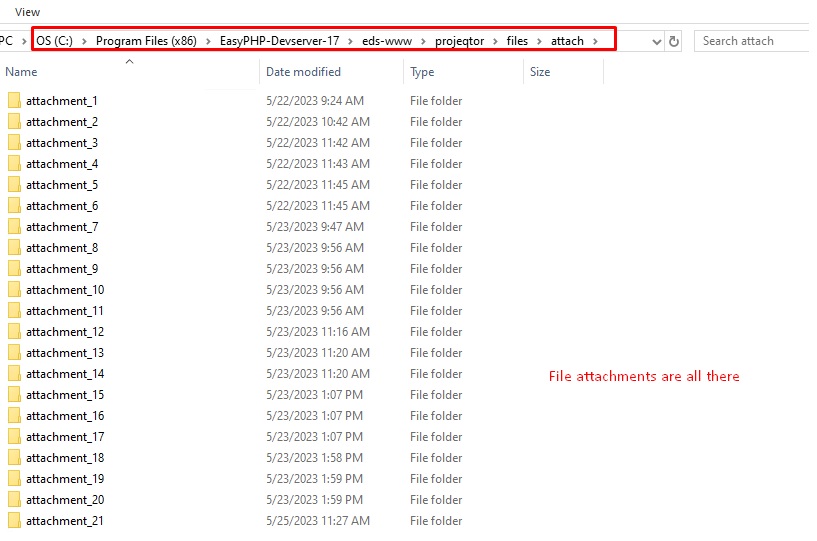
Task: Click File folder type of attachment_20
Action: 436,499
